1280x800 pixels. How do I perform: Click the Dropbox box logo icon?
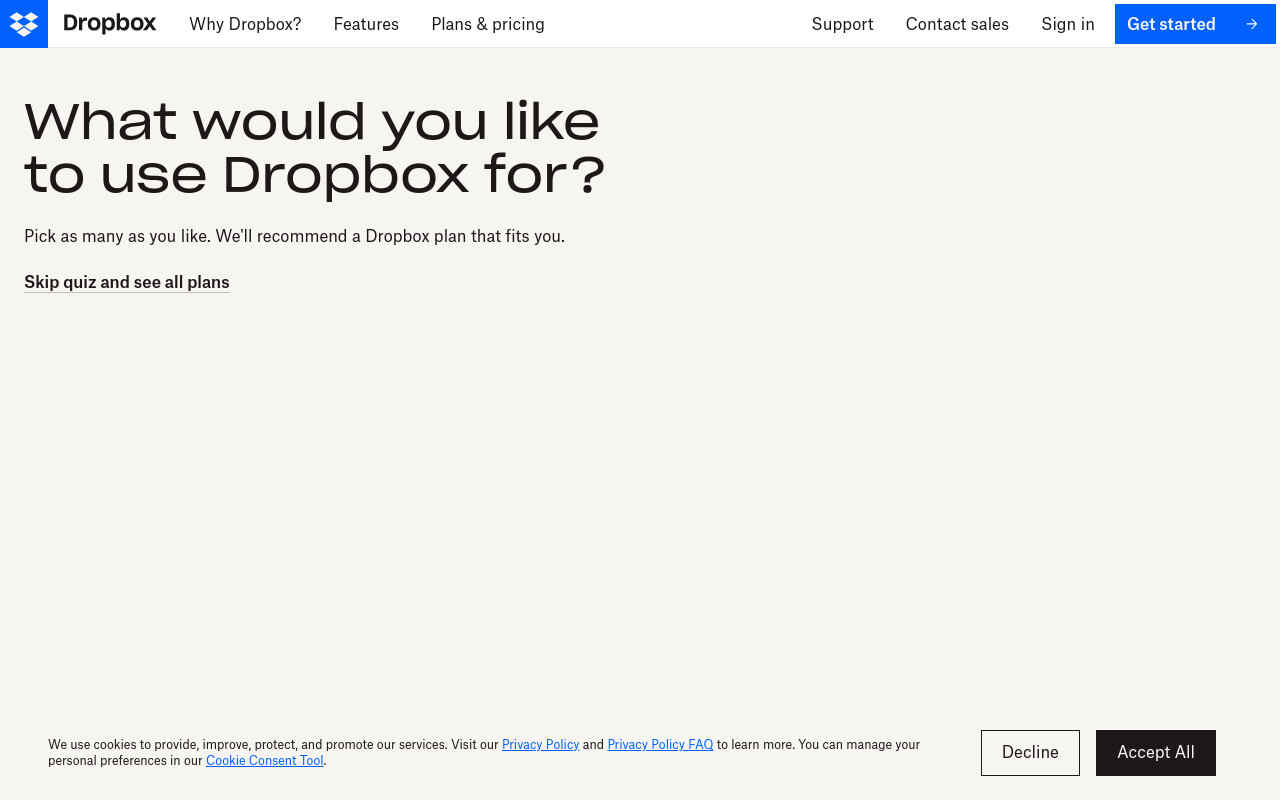24,24
